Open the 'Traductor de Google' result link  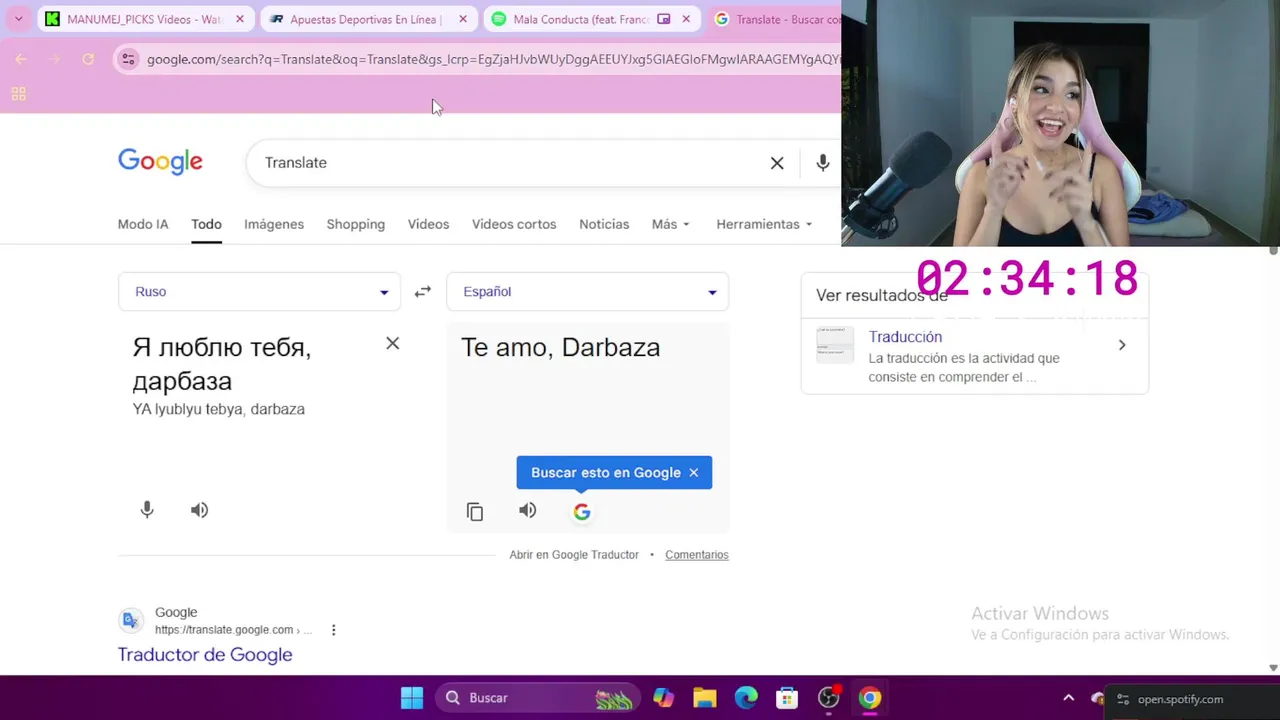click(205, 655)
